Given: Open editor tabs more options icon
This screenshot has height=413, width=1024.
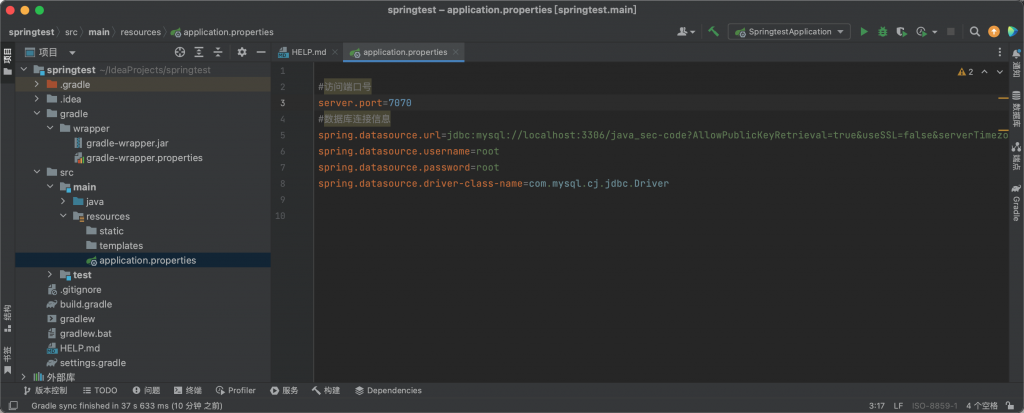Looking at the screenshot, I should point(999,52).
